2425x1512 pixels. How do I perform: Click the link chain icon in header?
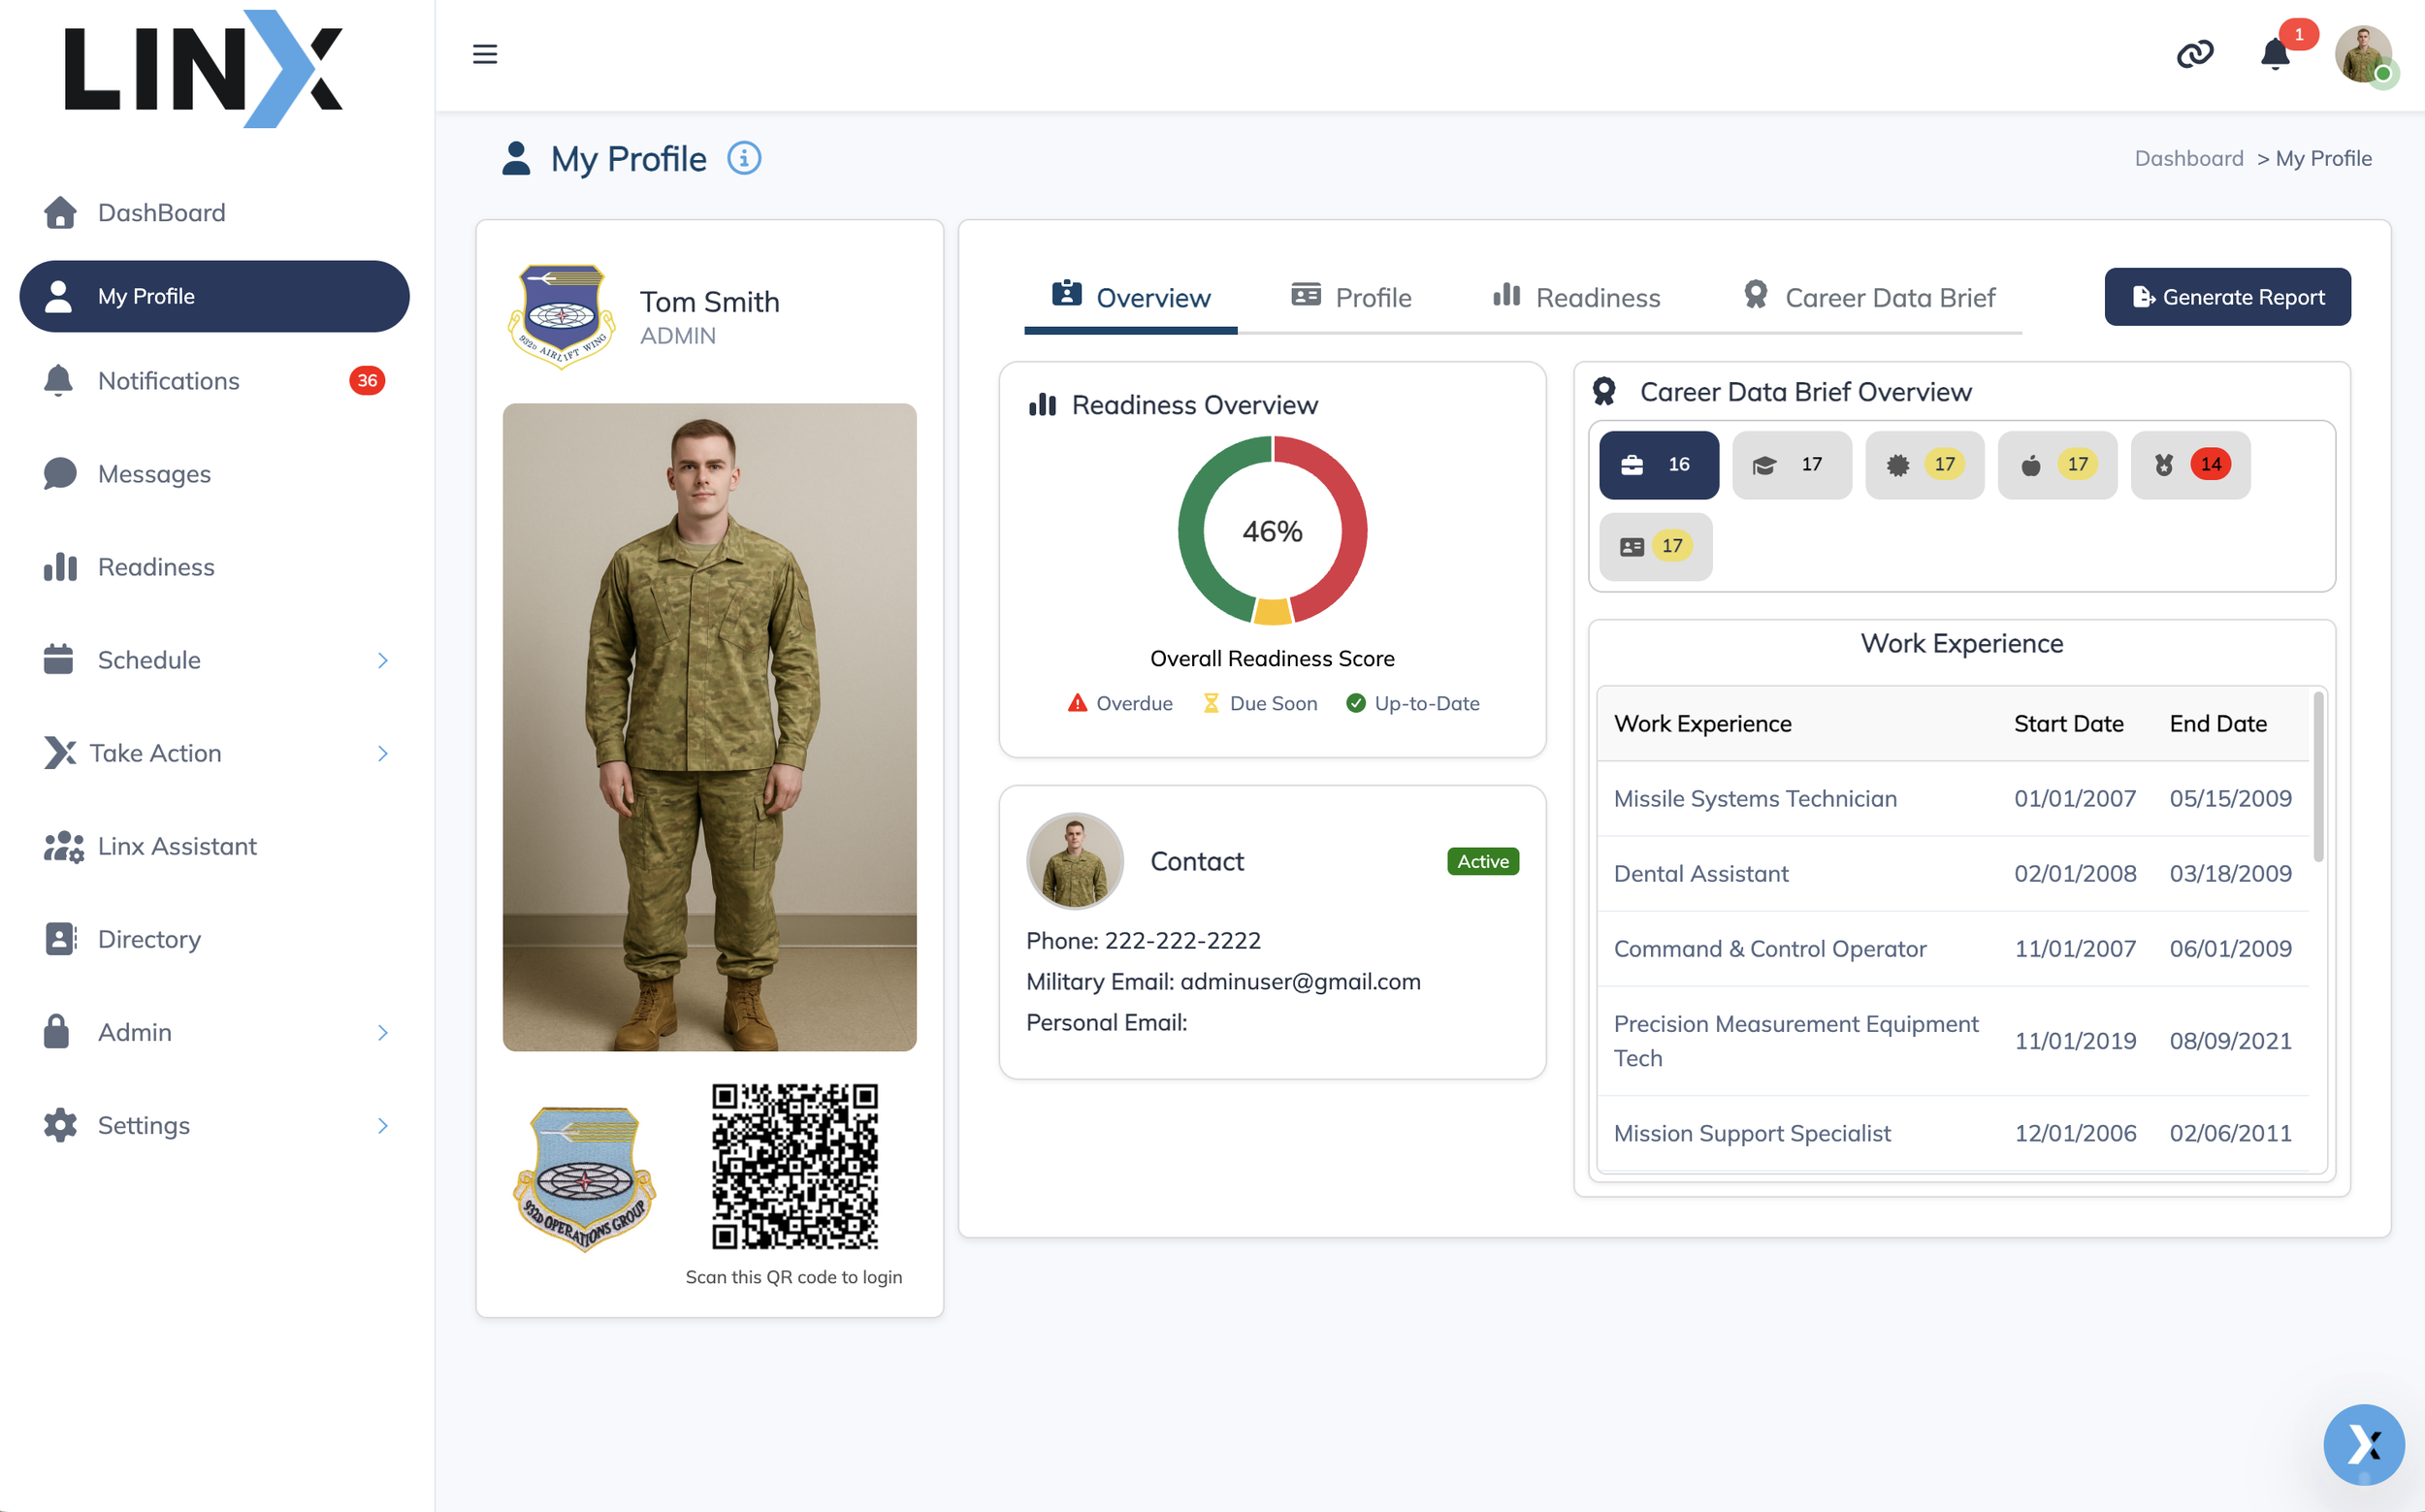point(2194,54)
